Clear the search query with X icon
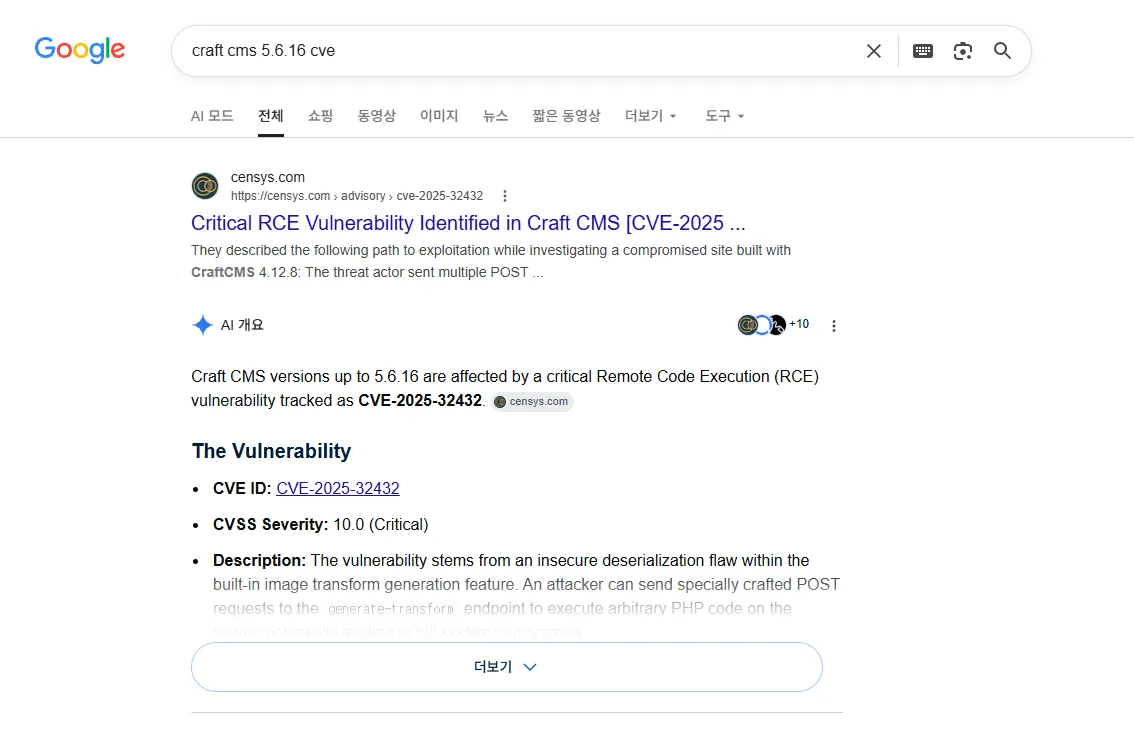 tap(874, 51)
